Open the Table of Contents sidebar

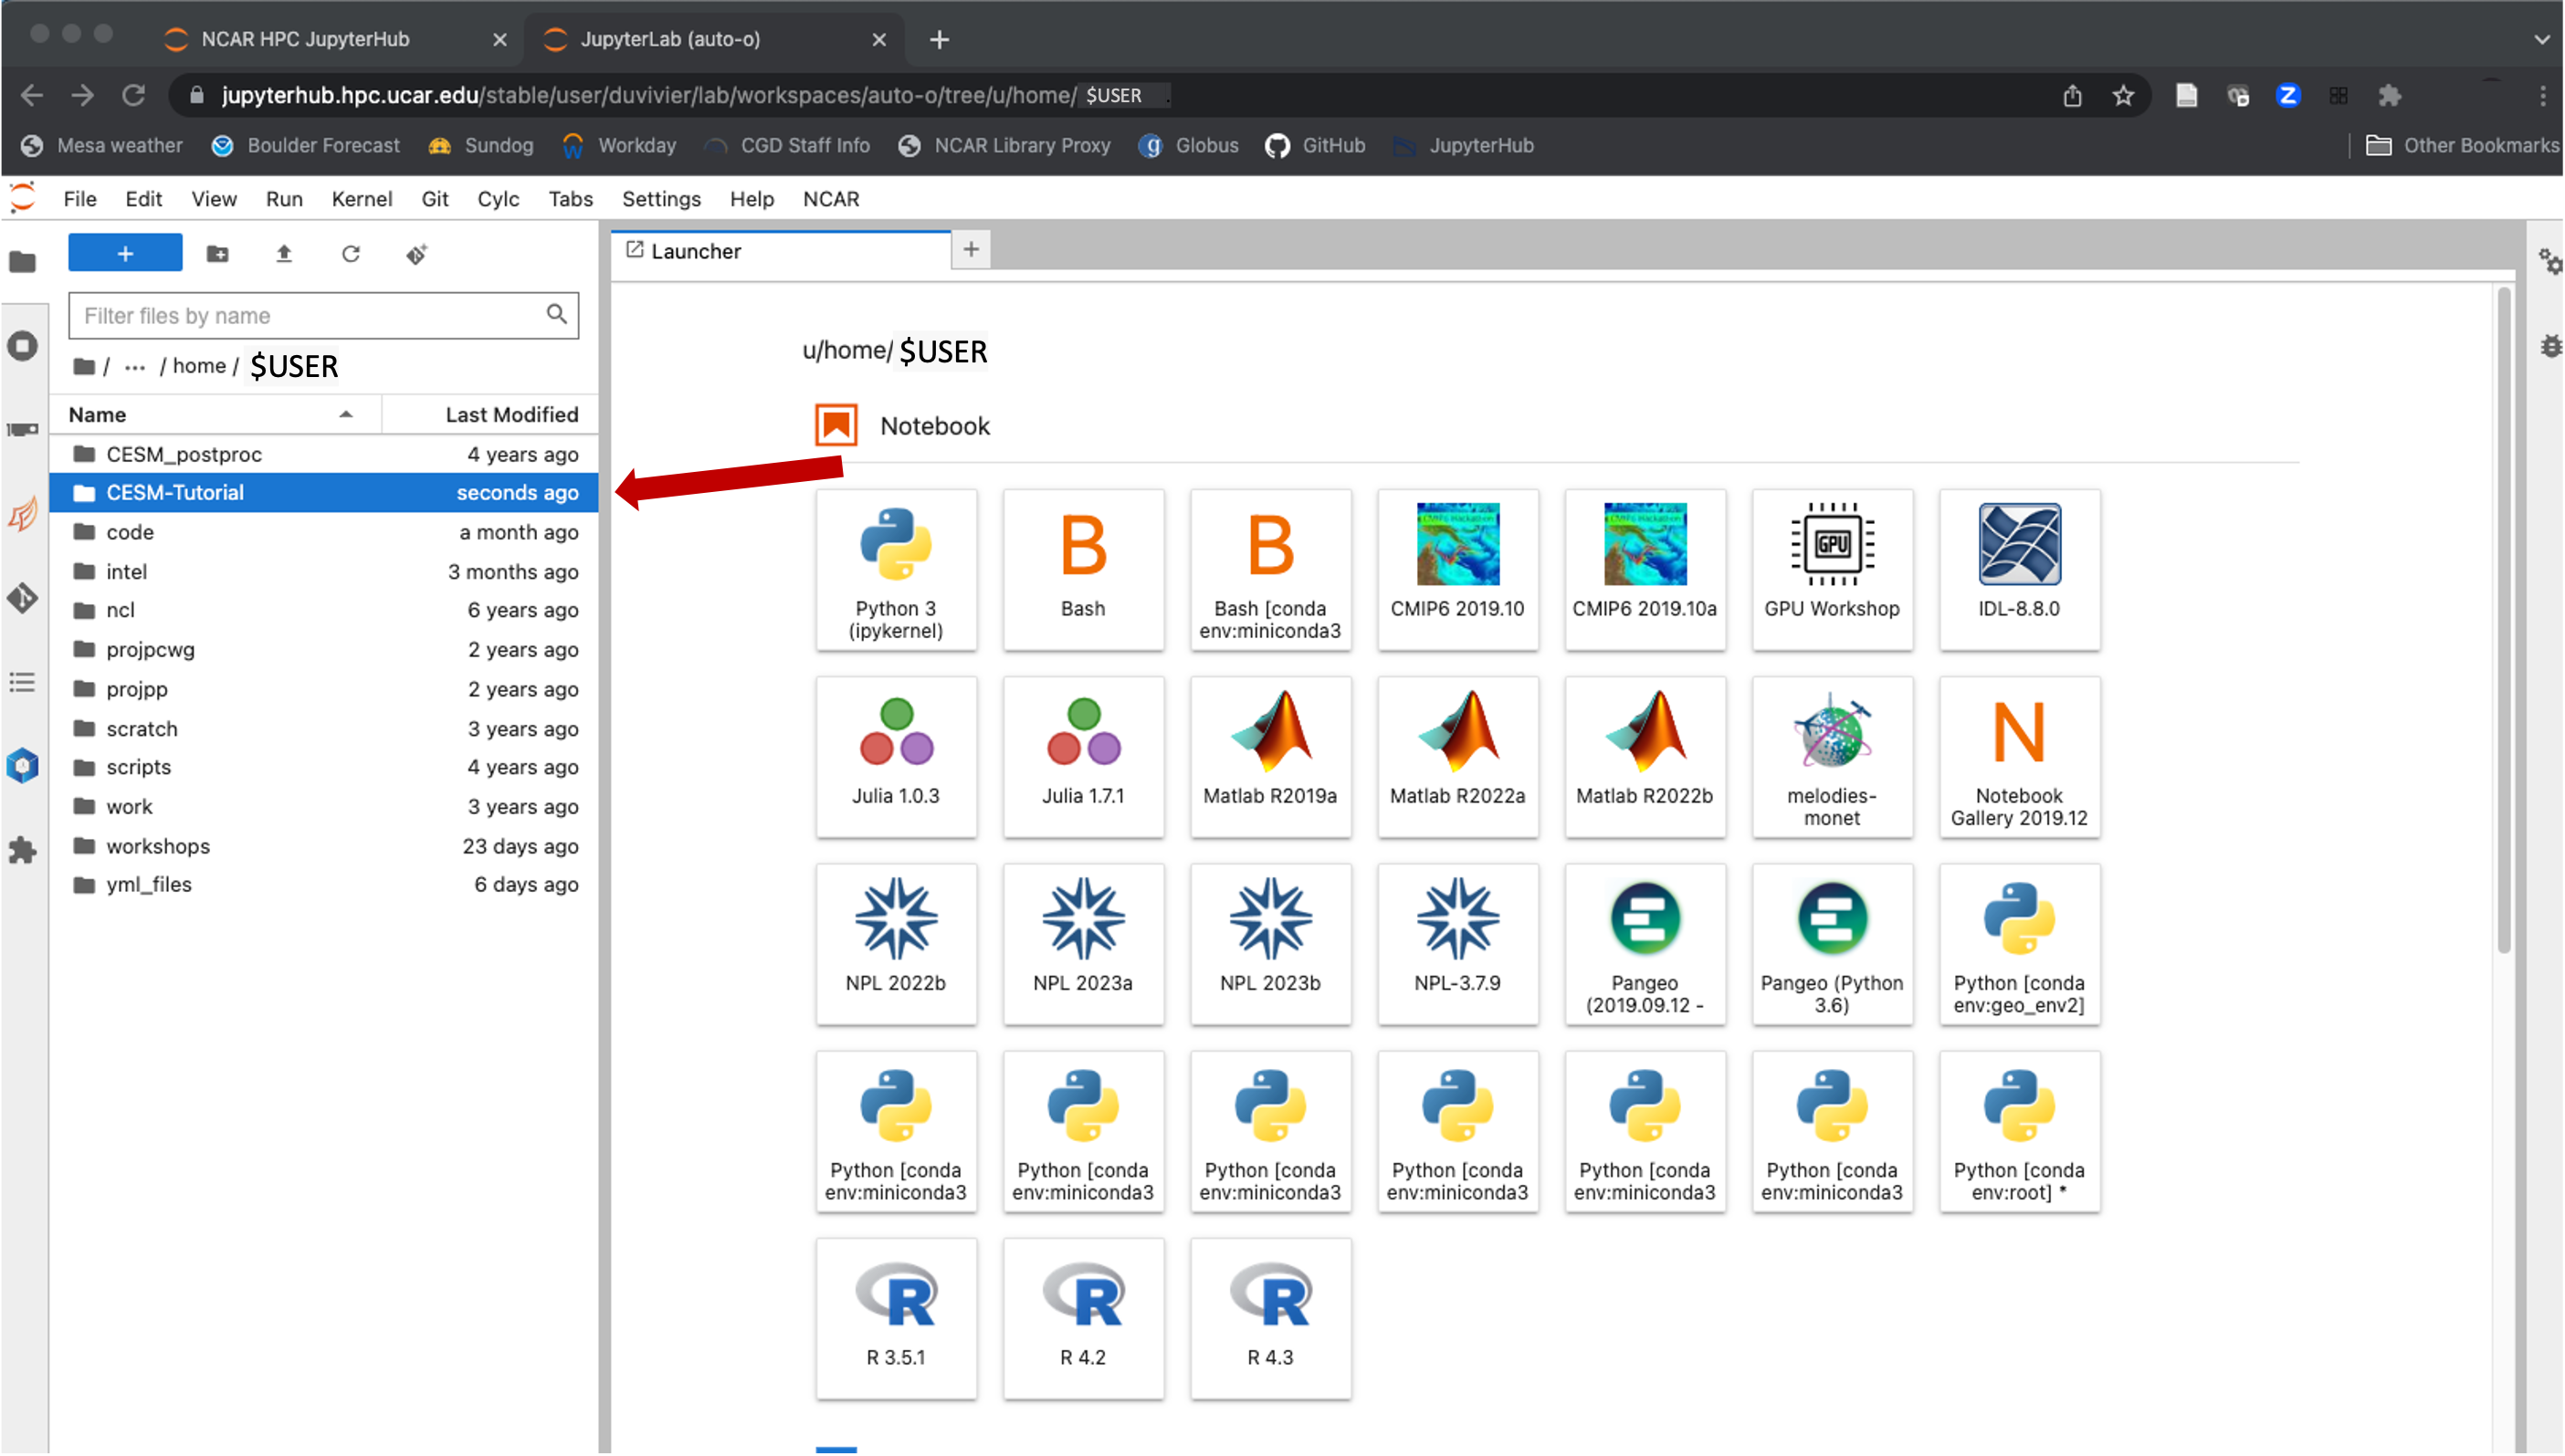(x=22, y=682)
